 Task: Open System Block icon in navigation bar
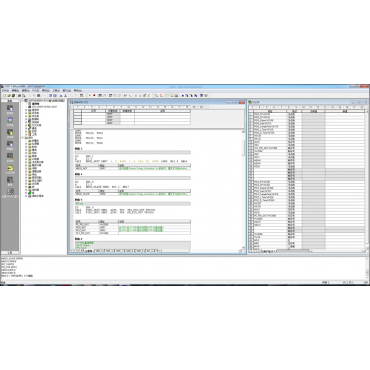point(10,156)
